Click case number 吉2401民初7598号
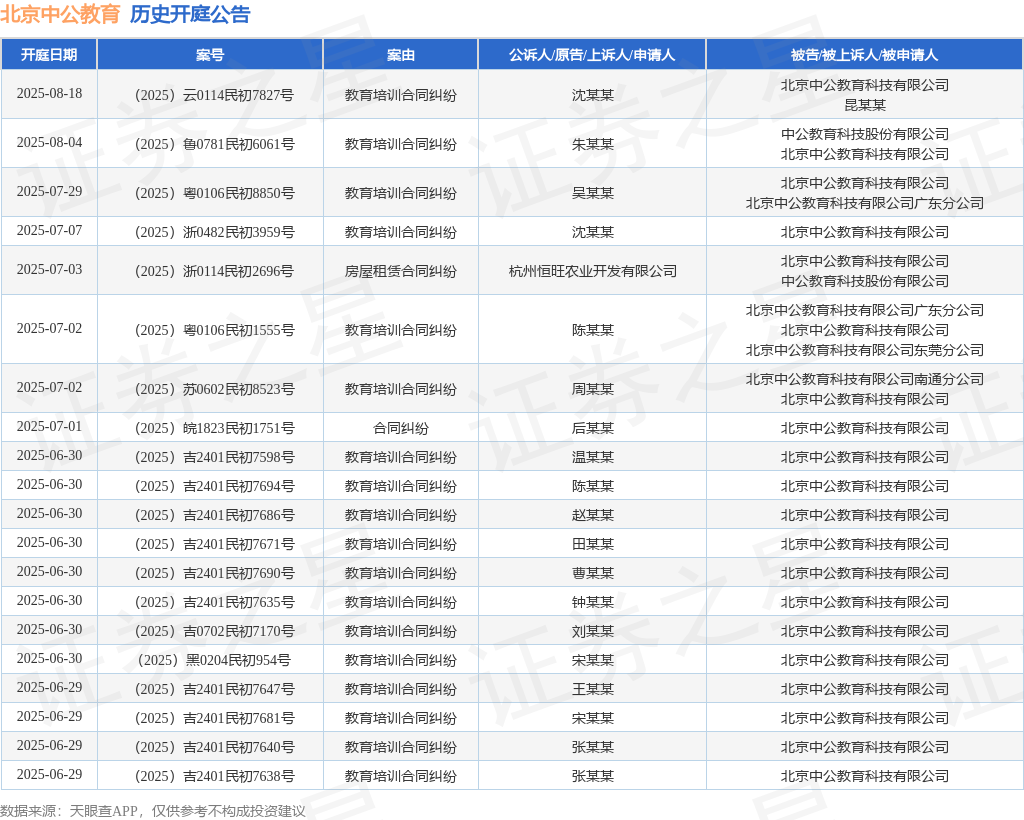The height and width of the screenshot is (820, 1024). point(214,458)
